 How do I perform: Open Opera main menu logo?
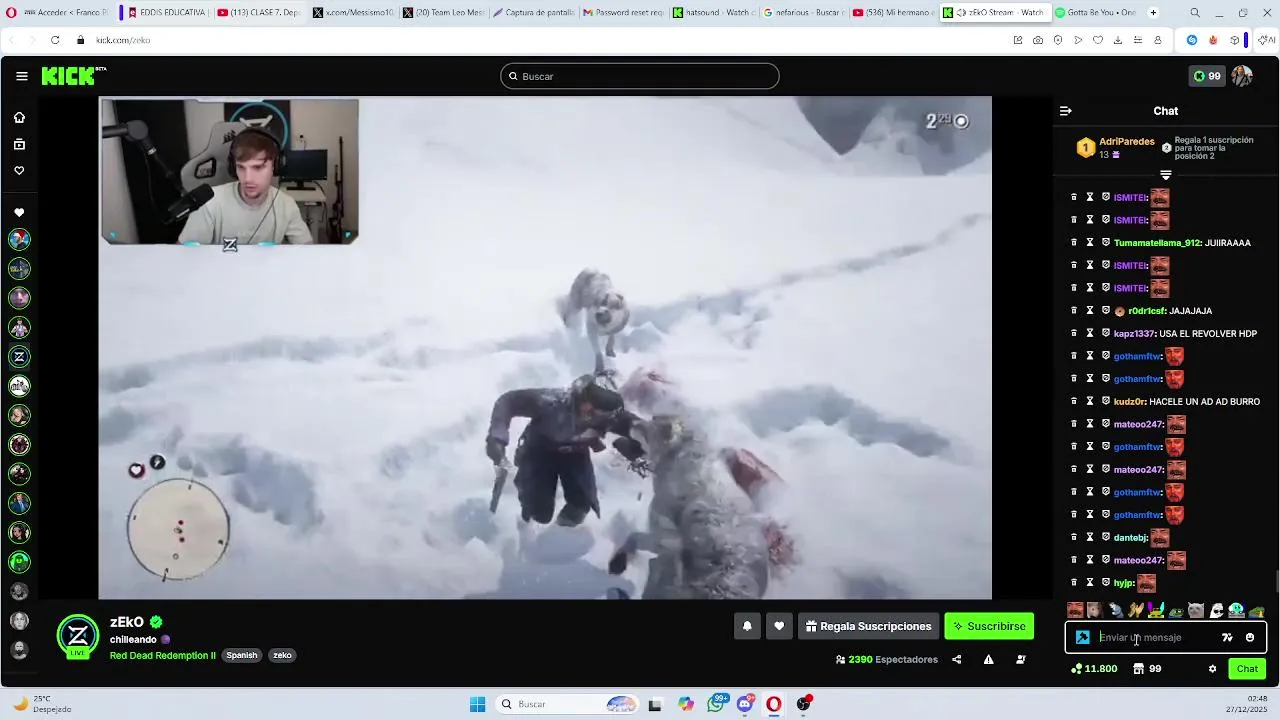tap(11, 13)
